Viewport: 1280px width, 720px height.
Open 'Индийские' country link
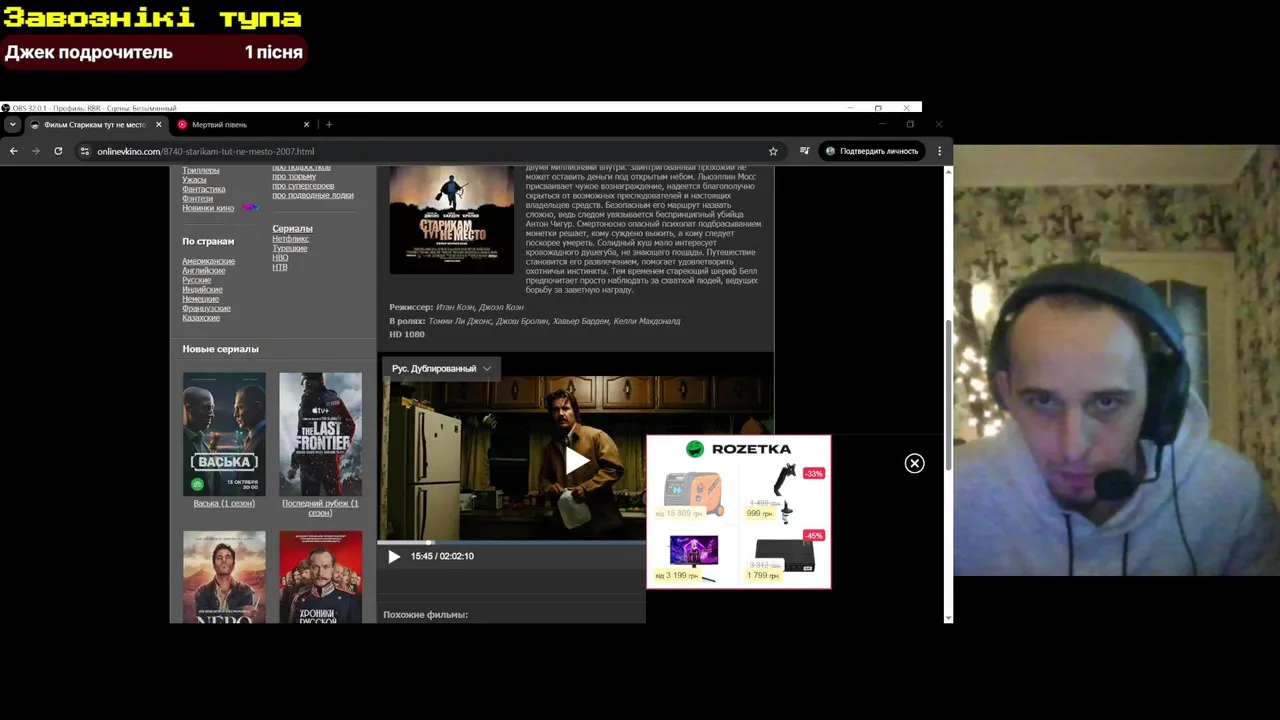(202, 289)
